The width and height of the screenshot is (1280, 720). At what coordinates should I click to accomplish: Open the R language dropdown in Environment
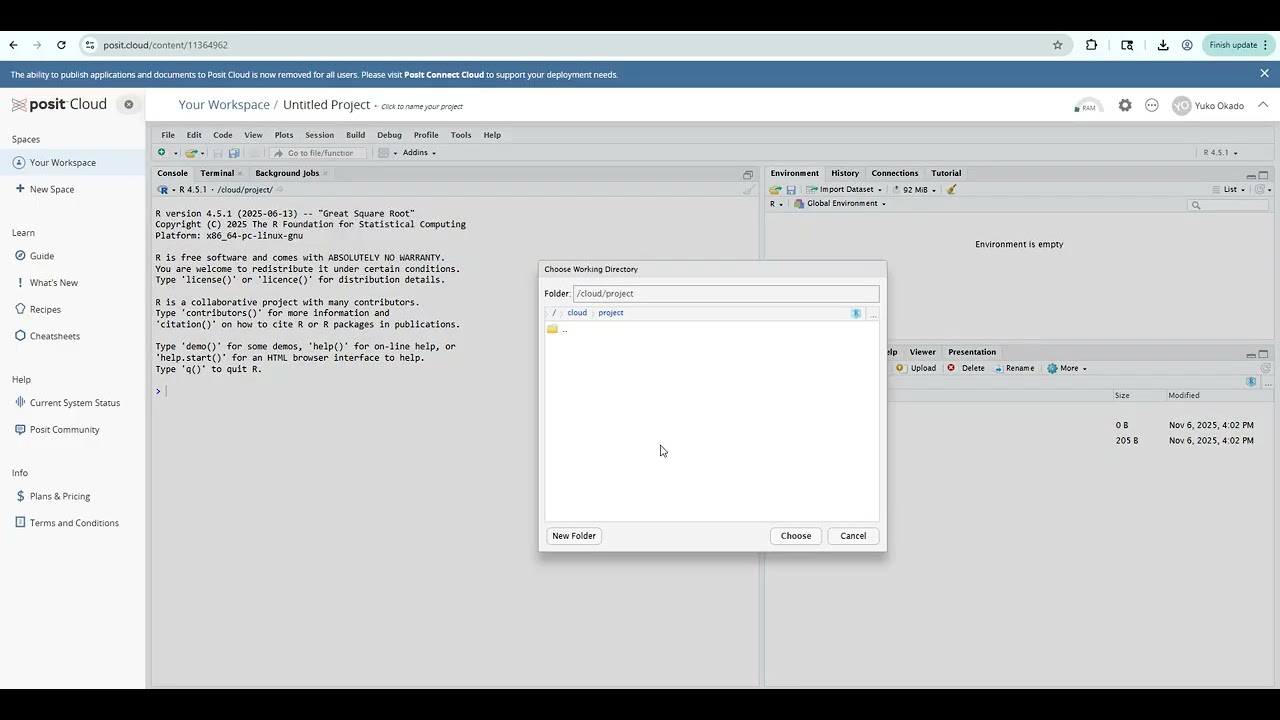[x=776, y=204]
